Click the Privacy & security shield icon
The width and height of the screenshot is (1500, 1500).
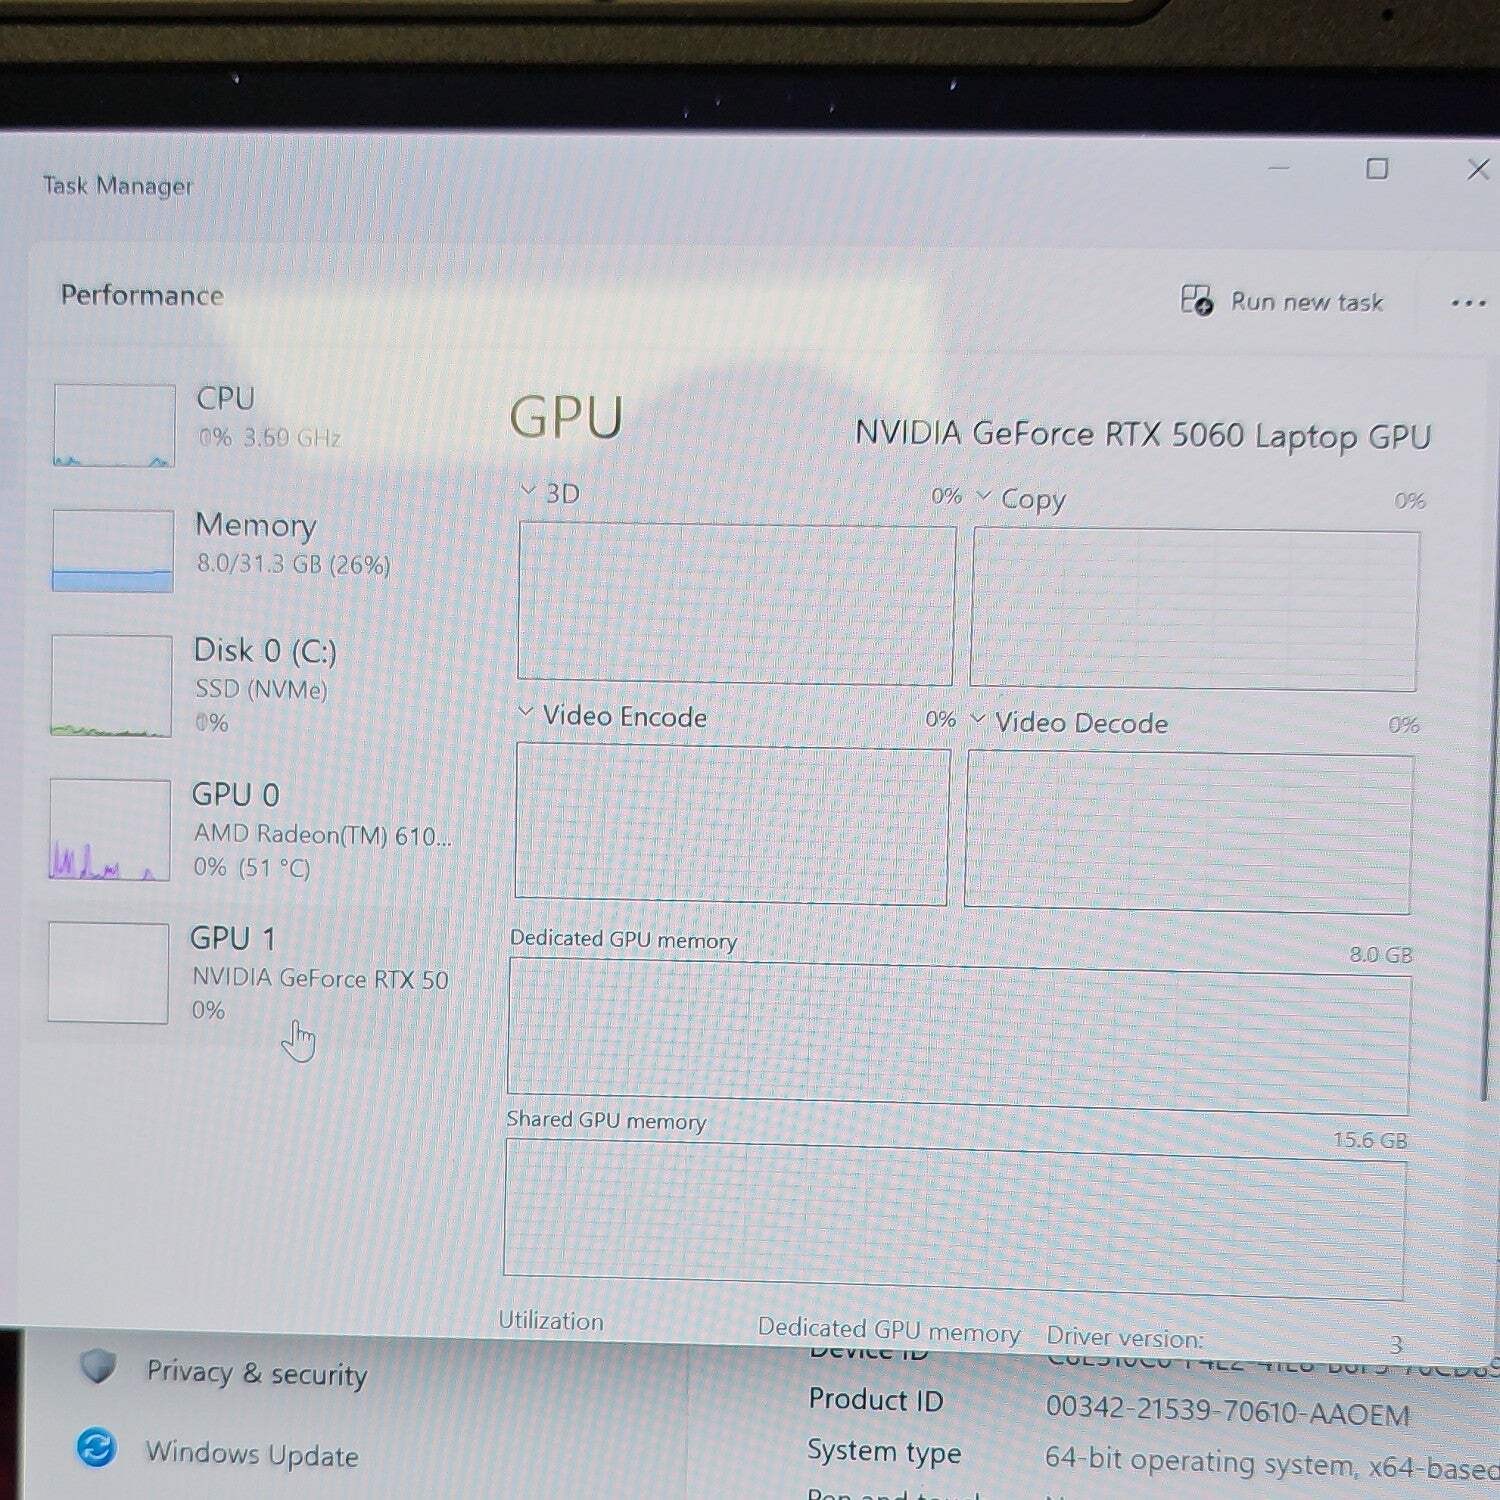coord(98,1366)
